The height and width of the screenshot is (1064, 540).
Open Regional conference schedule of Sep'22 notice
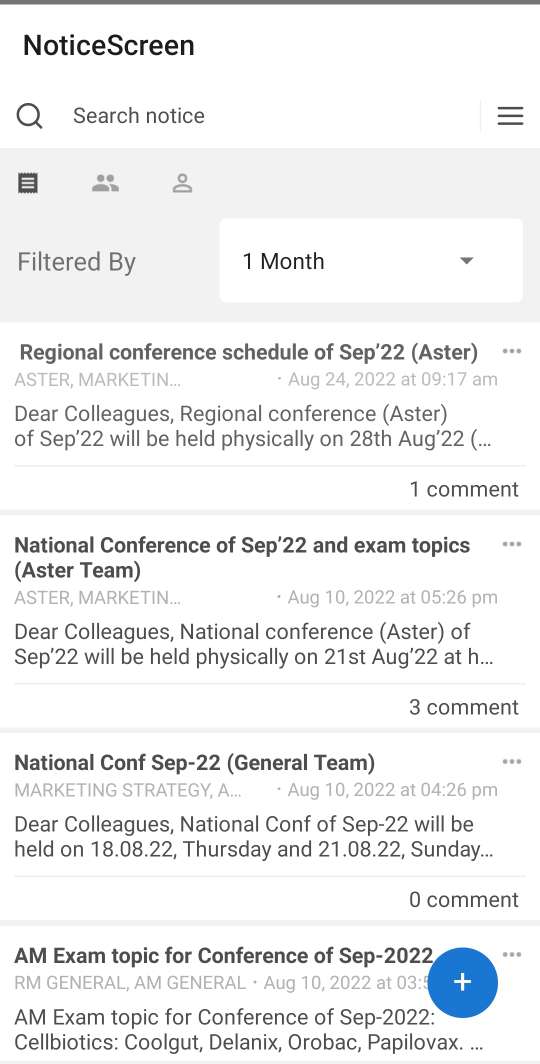click(249, 352)
